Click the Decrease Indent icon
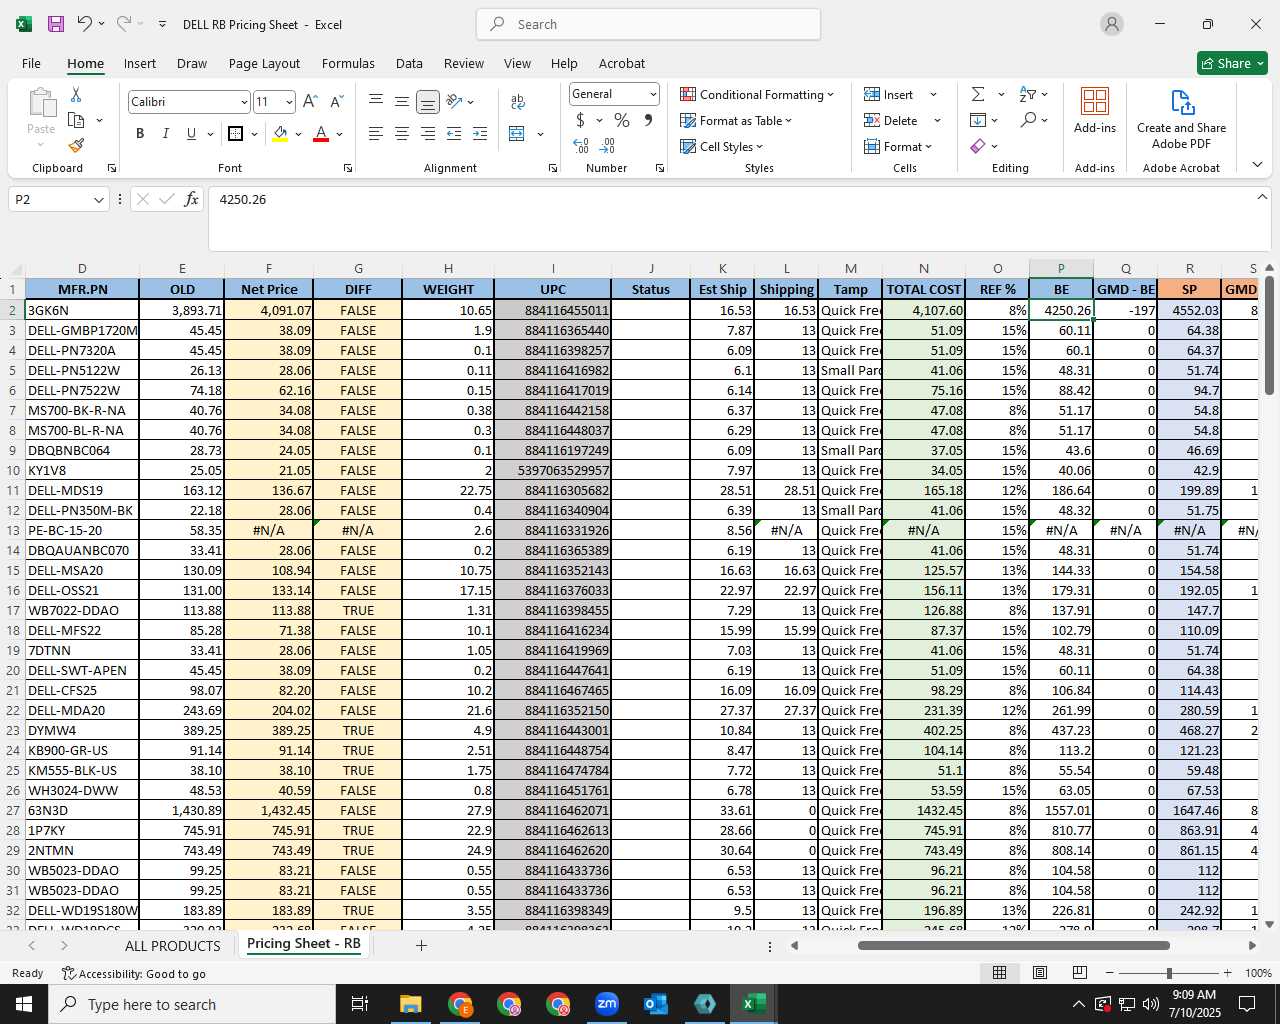 (454, 134)
